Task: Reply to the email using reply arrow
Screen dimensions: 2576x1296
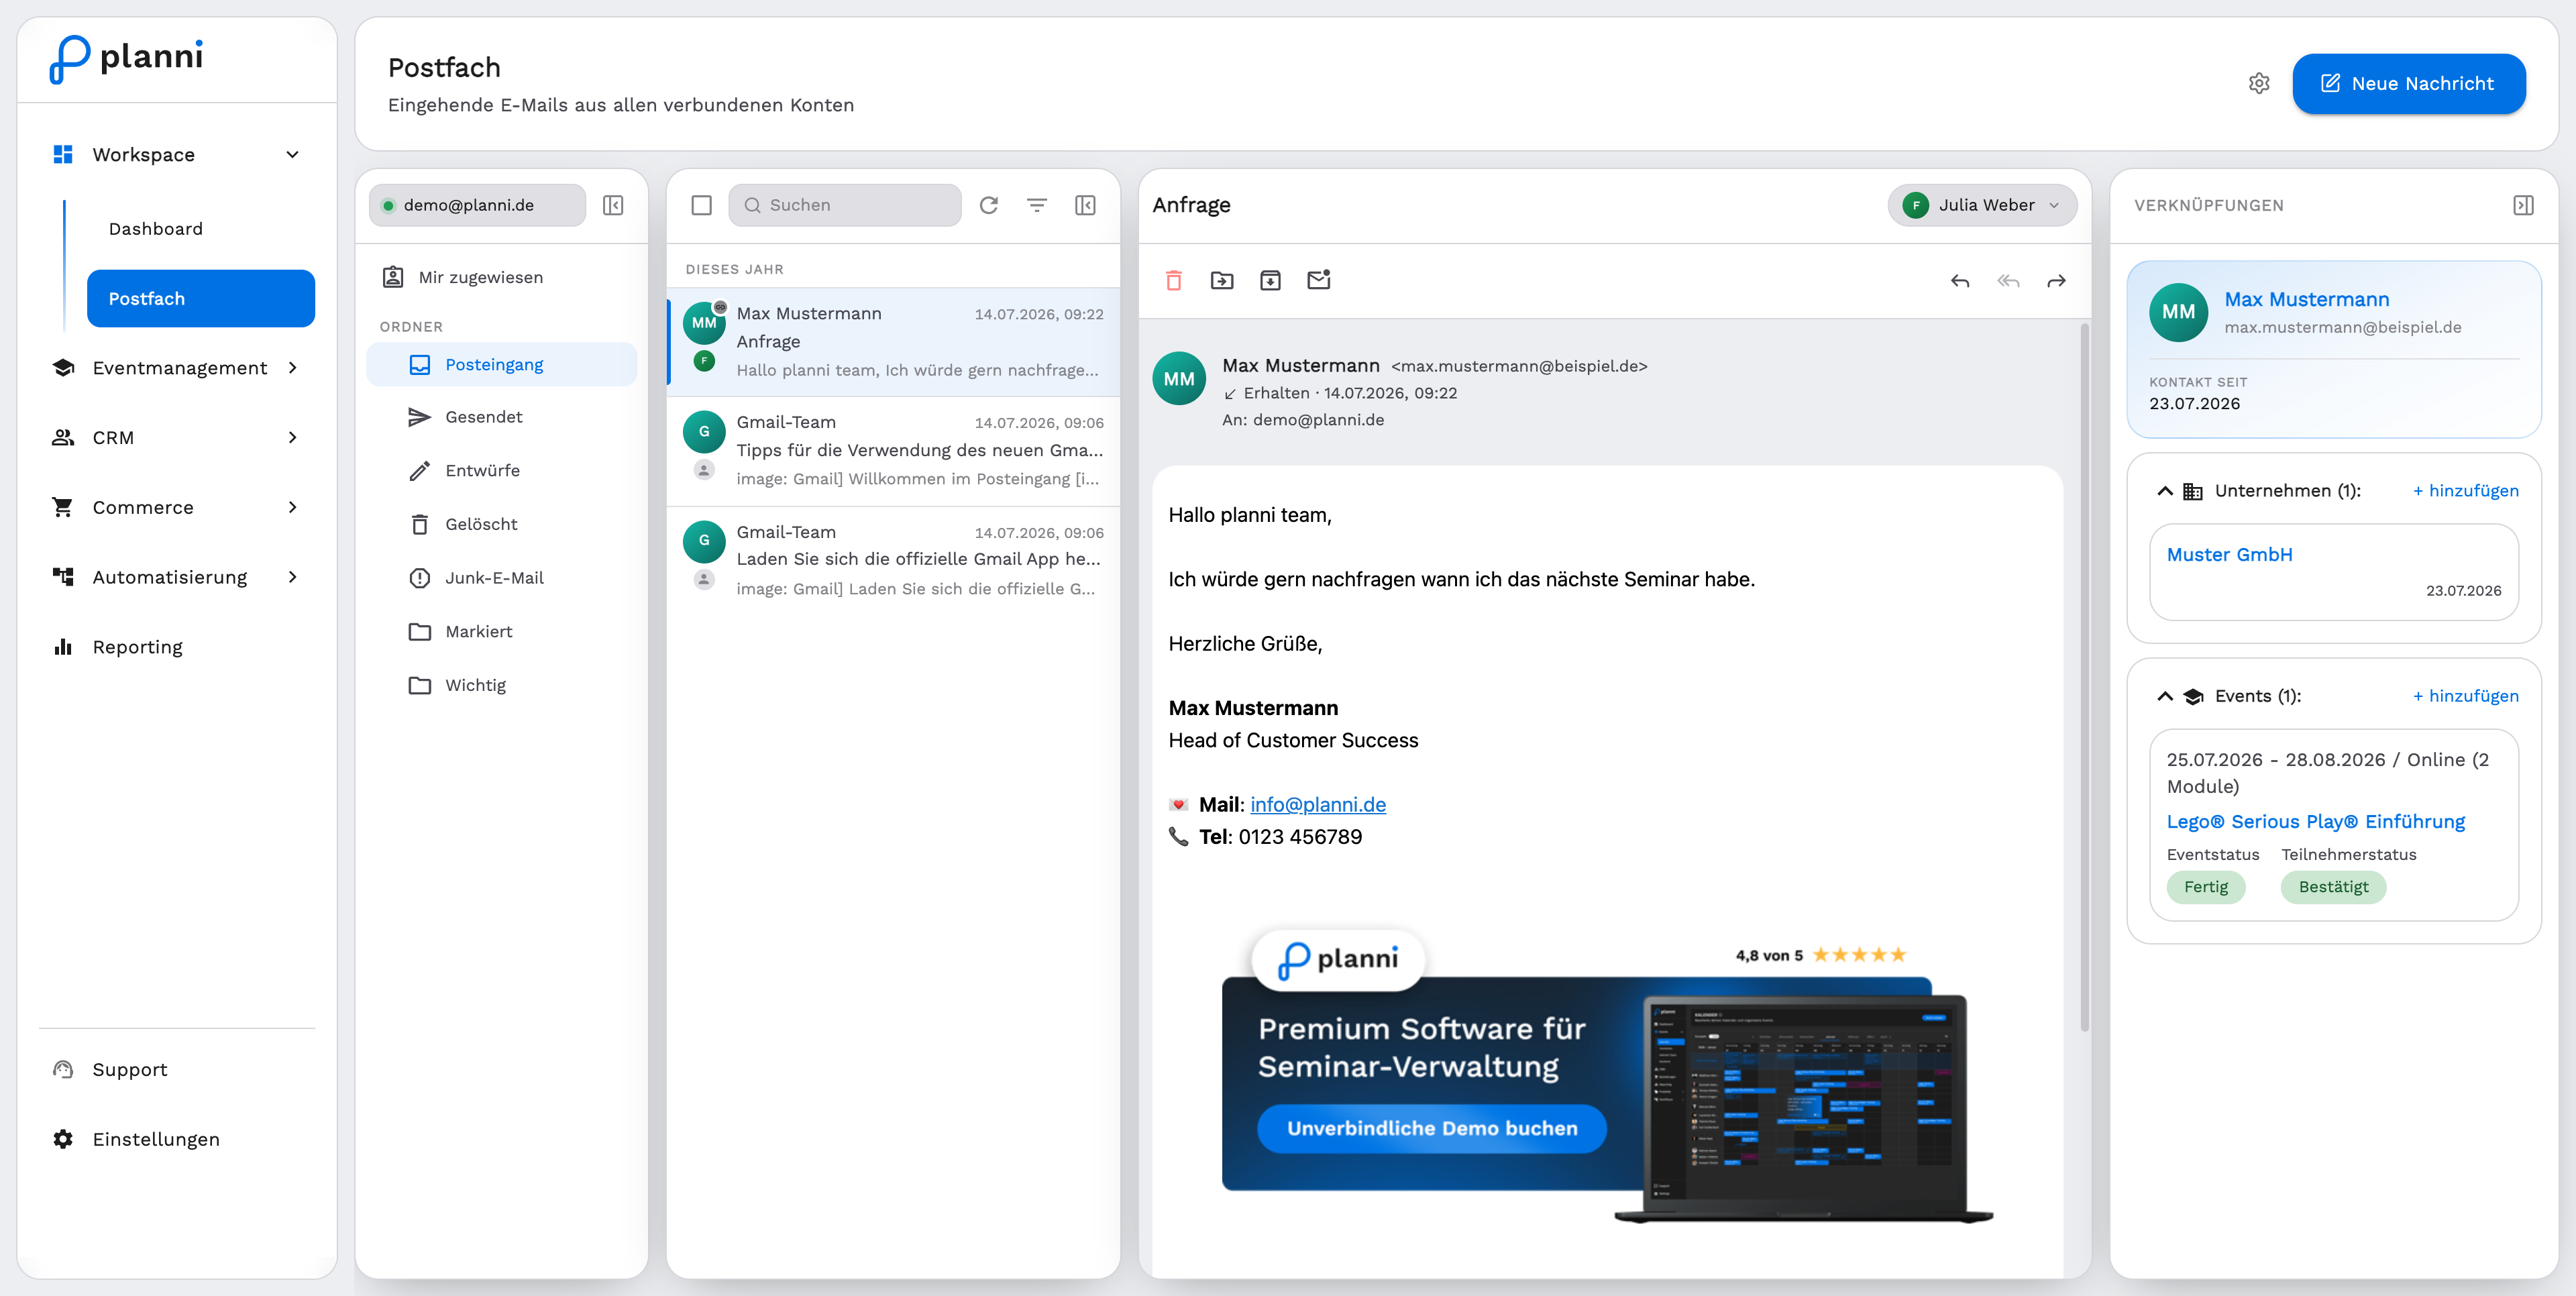Action: click(1960, 281)
